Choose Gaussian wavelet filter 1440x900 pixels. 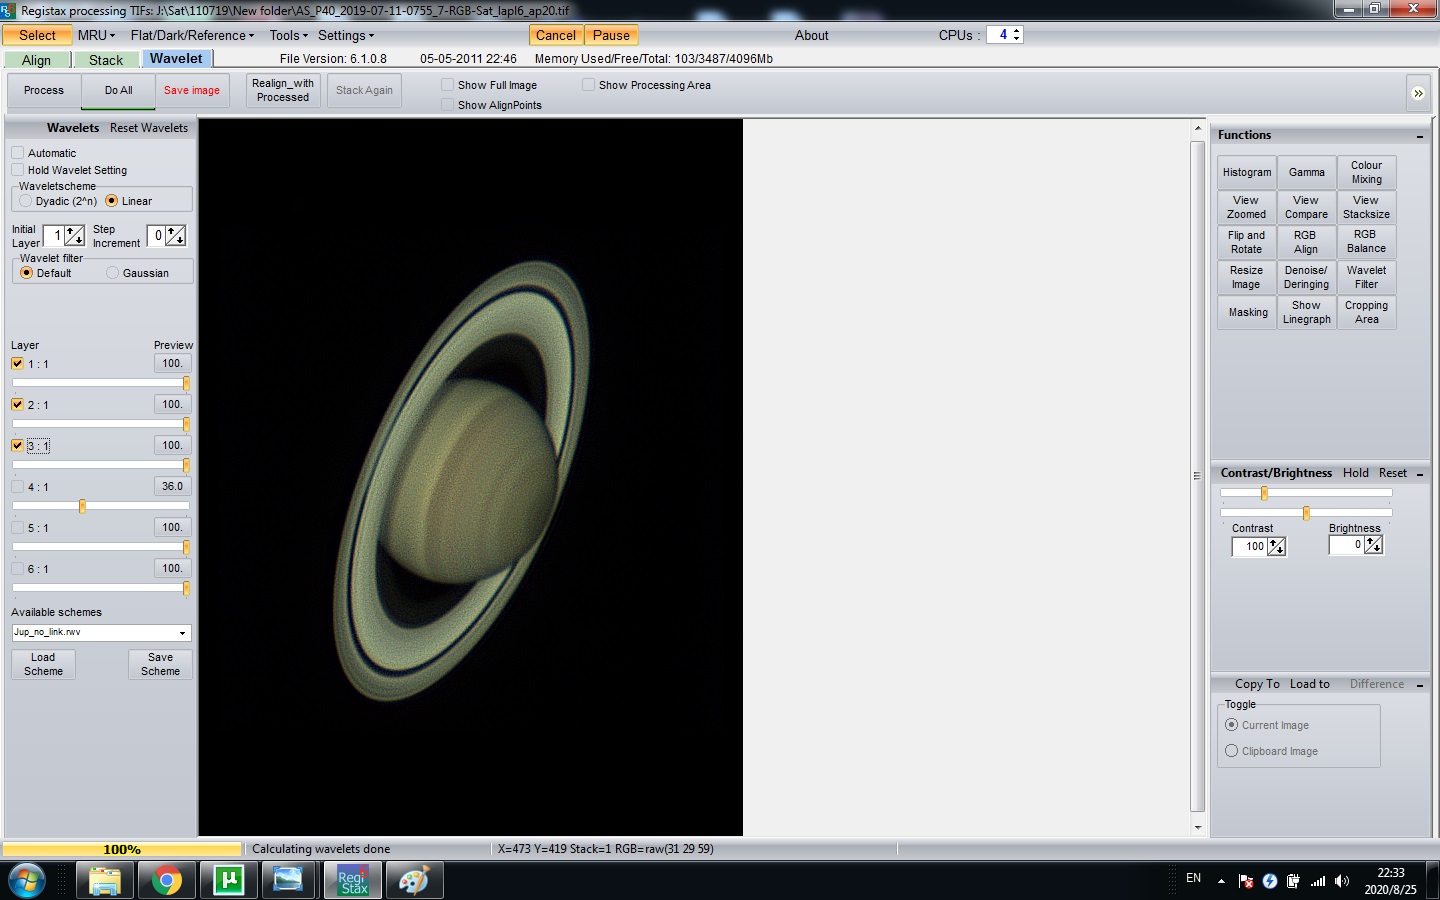point(113,273)
